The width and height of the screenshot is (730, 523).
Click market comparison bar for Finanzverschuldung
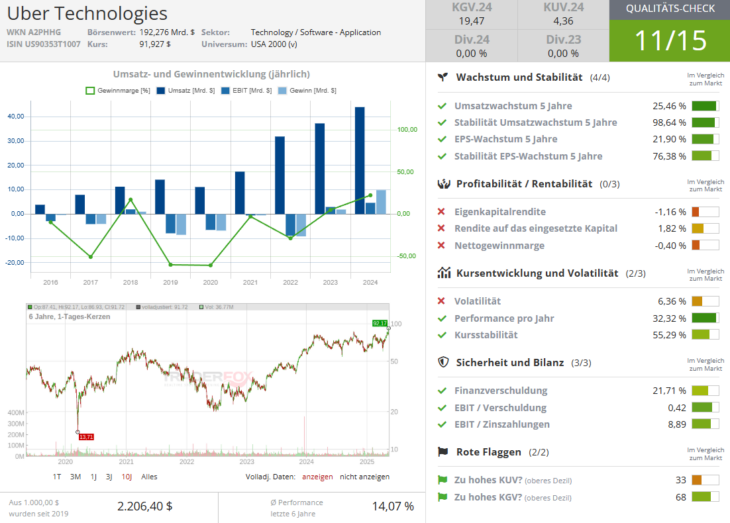click(x=705, y=390)
